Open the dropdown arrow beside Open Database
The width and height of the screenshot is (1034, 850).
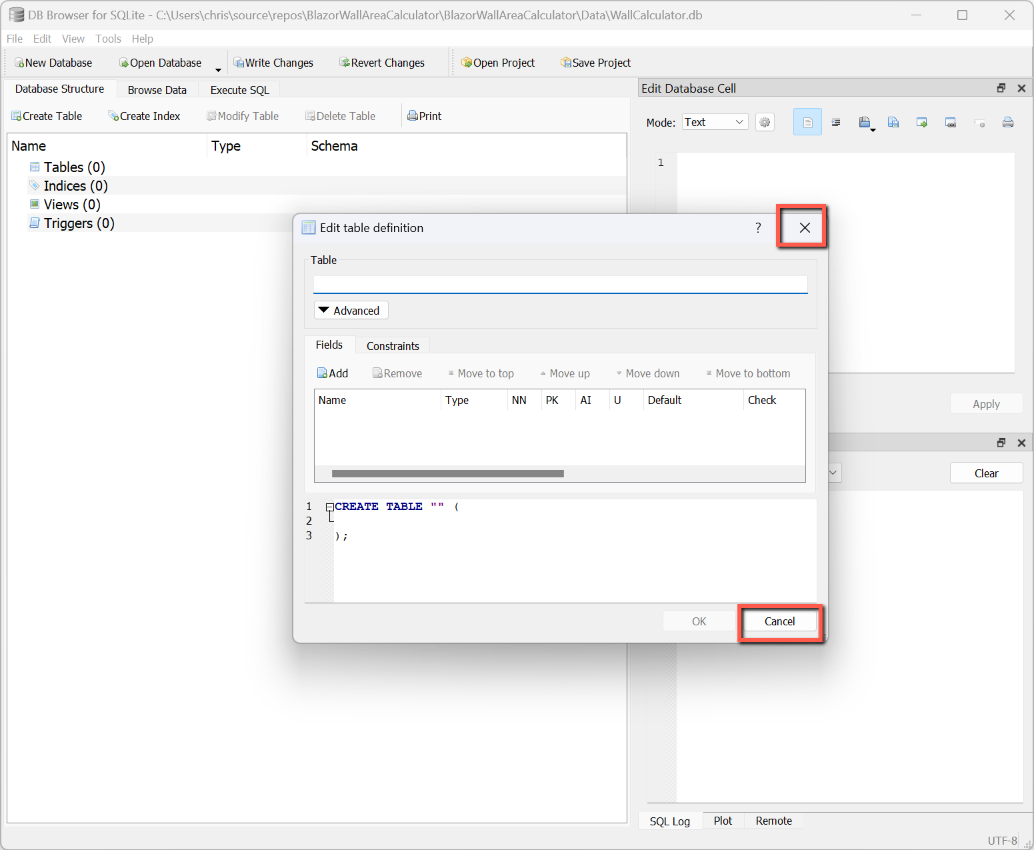pyautogui.click(x=218, y=67)
